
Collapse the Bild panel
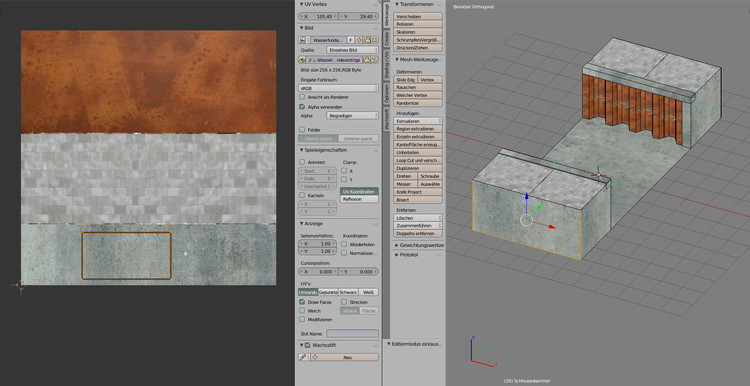[x=301, y=28]
